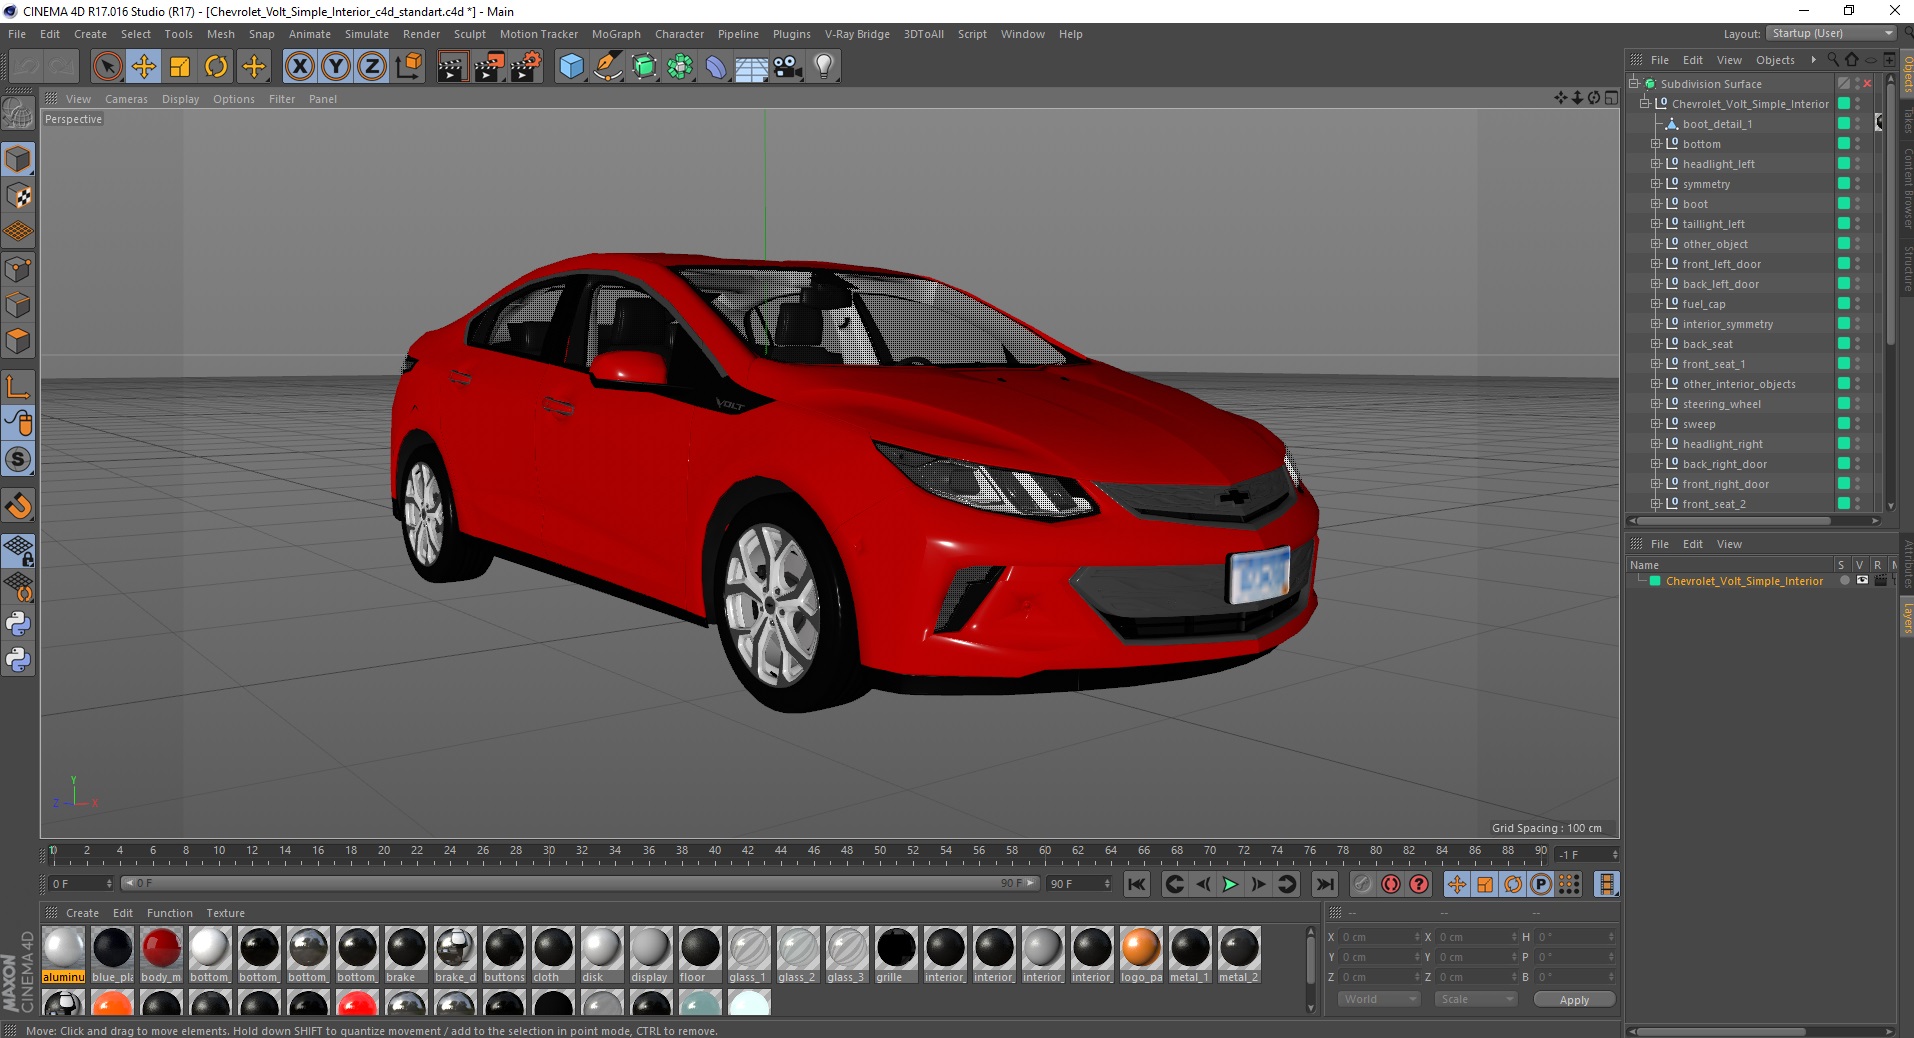The height and width of the screenshot is (1038, 1914).
Task: Expand the steering_wheel object
Action: pyautogui.click(x=1655, y=404)
